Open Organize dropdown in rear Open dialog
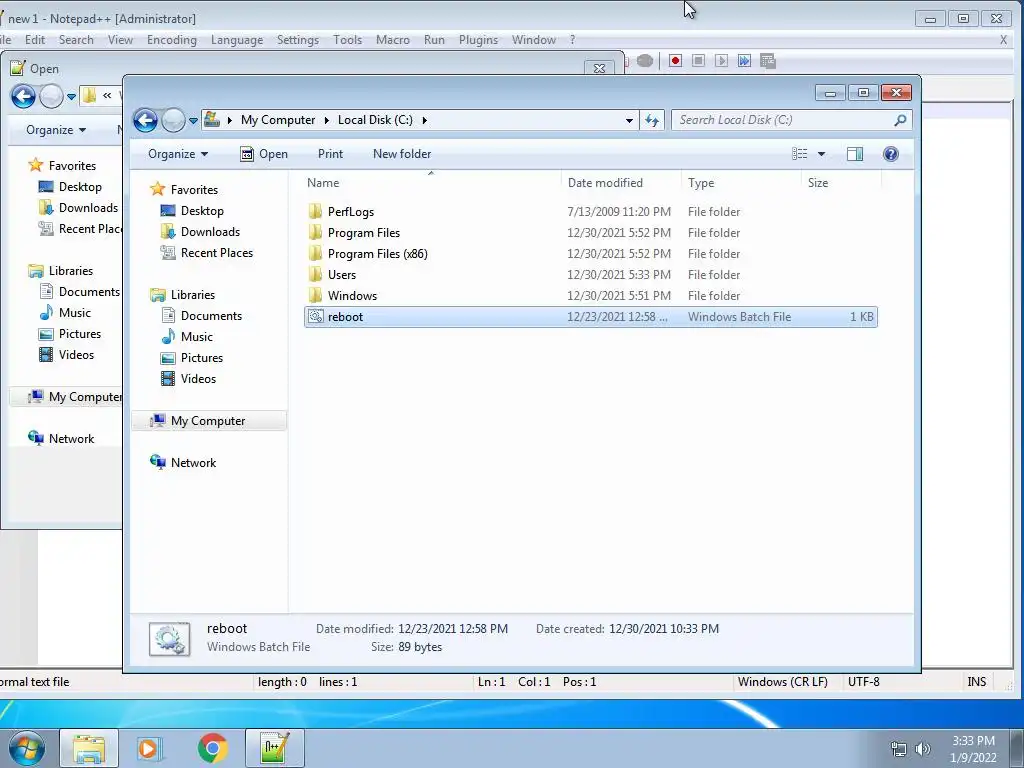 tap(56, 130)
